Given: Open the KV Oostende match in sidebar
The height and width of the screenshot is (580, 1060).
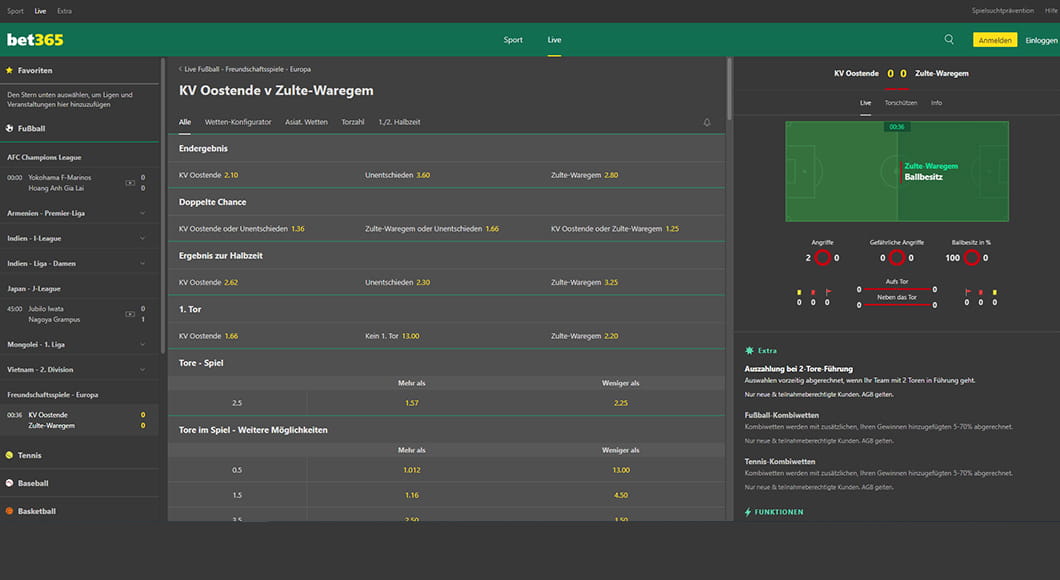Looking at the screenshot, I should [x=79, y=420].
